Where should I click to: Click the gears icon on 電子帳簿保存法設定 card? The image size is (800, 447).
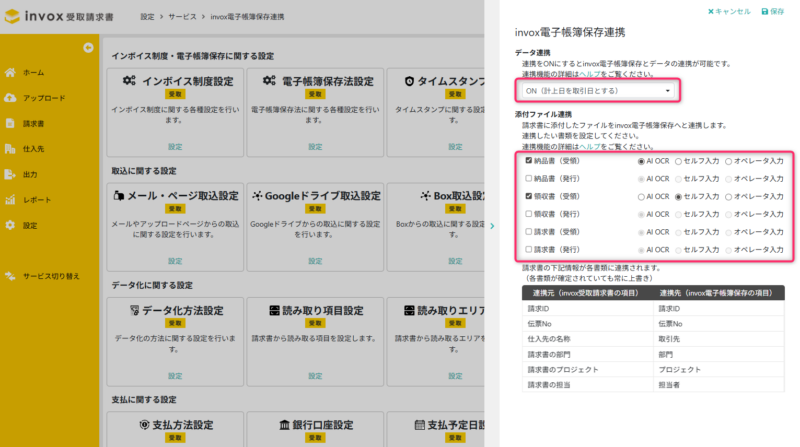269,81
